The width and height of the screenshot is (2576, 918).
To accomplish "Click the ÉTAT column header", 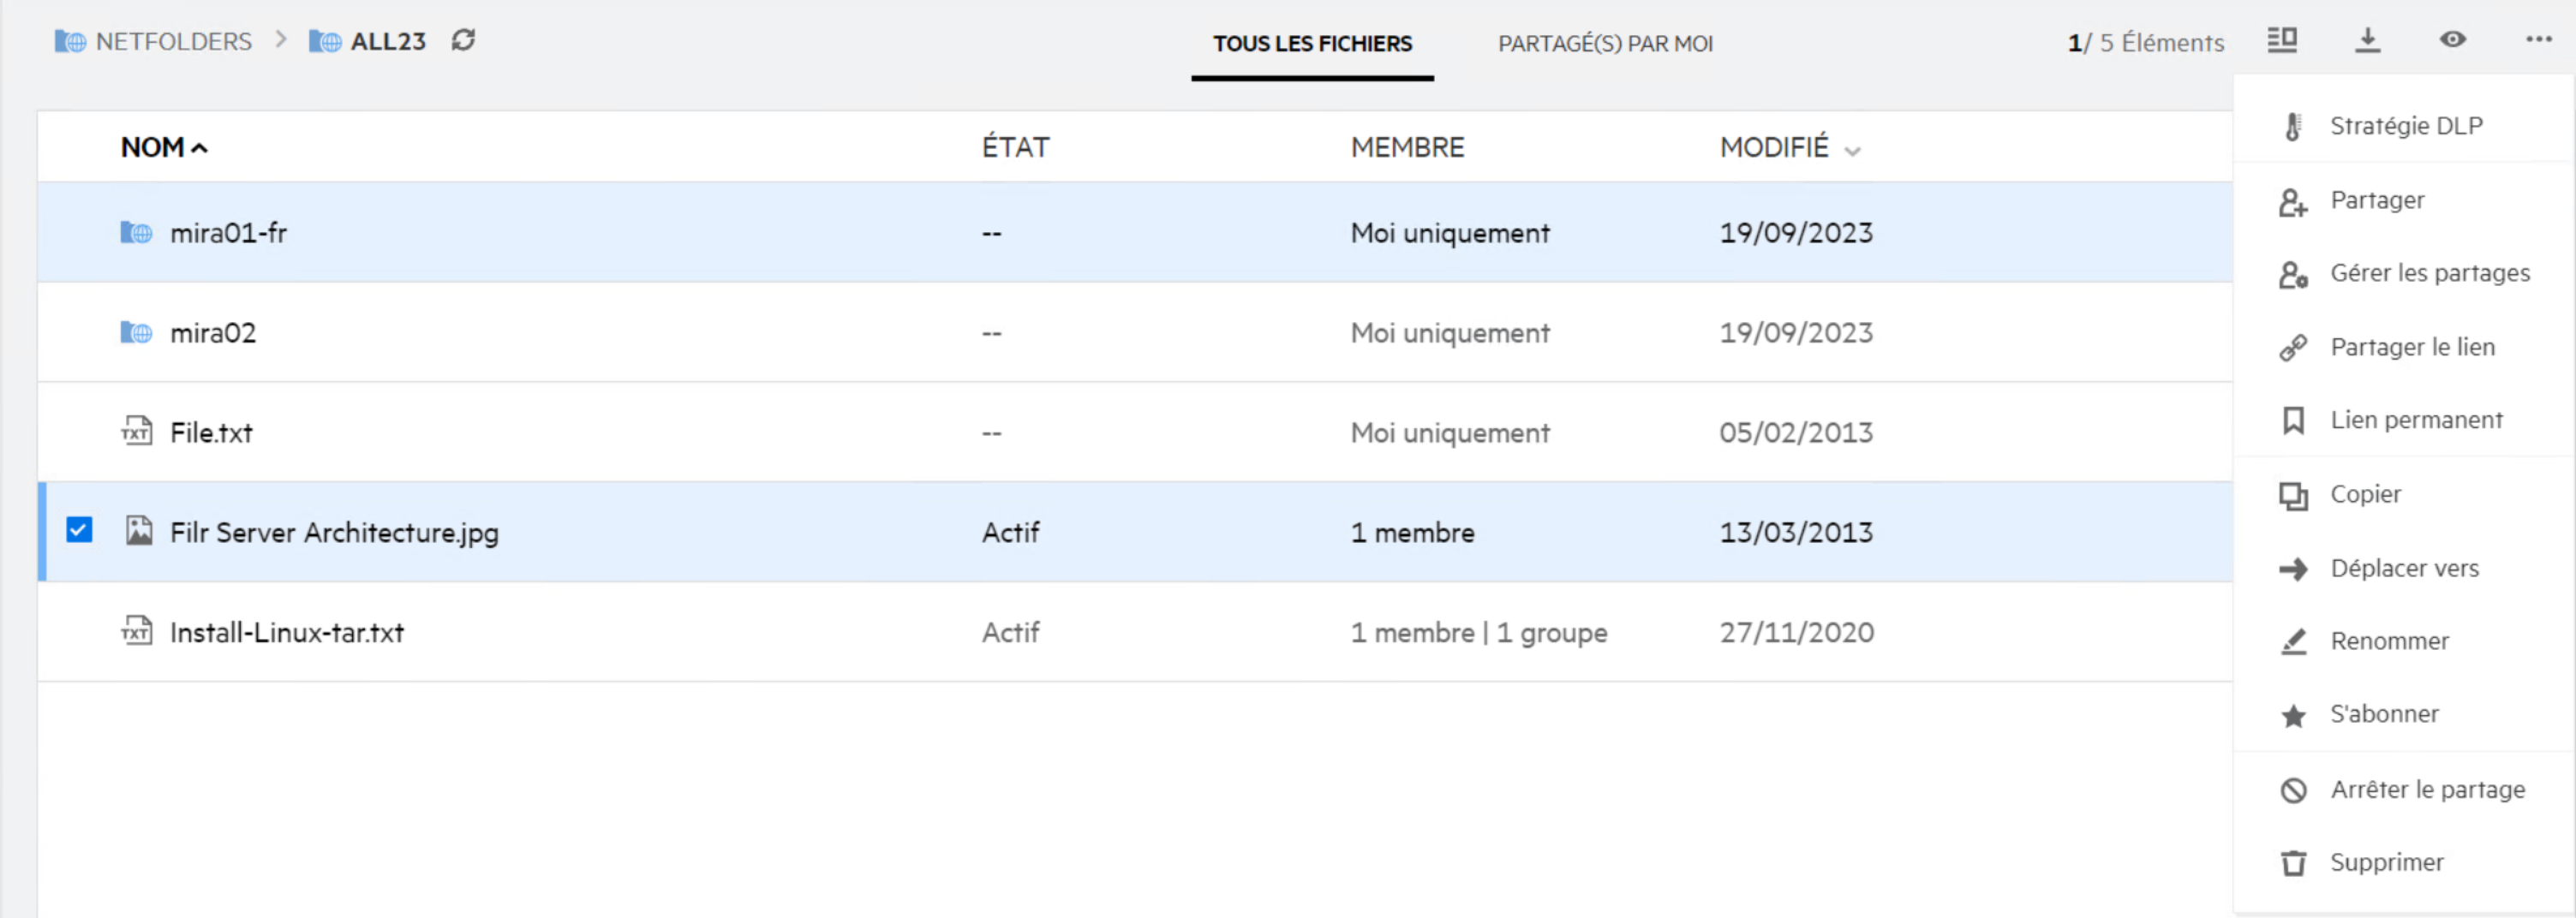I will click(x=1015, y=148).
